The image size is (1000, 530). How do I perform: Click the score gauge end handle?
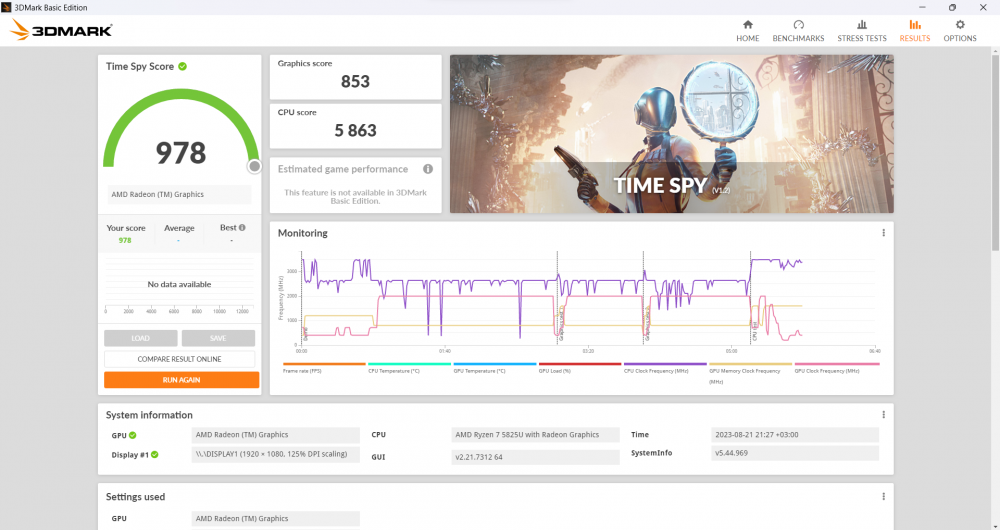254,166
